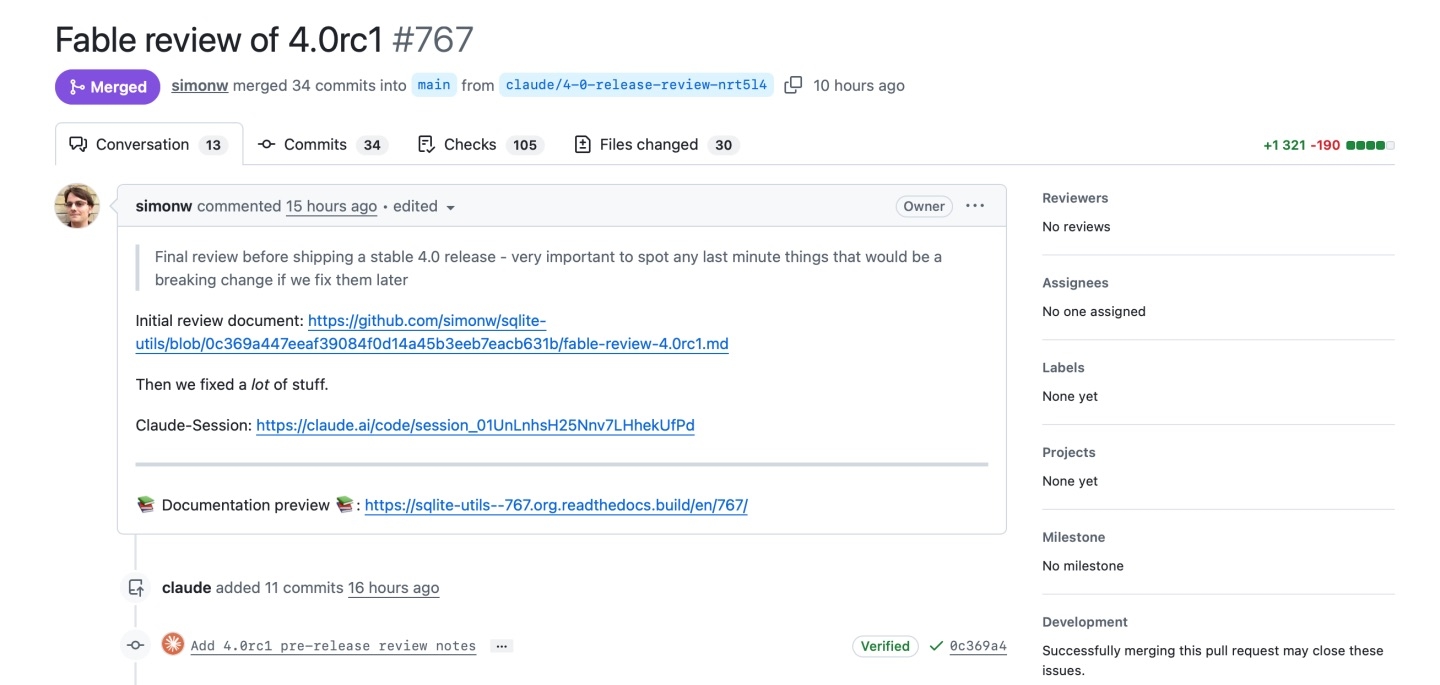
Task: Click the Reviewers sidebar heading
Action: [x=1075, y=198]
